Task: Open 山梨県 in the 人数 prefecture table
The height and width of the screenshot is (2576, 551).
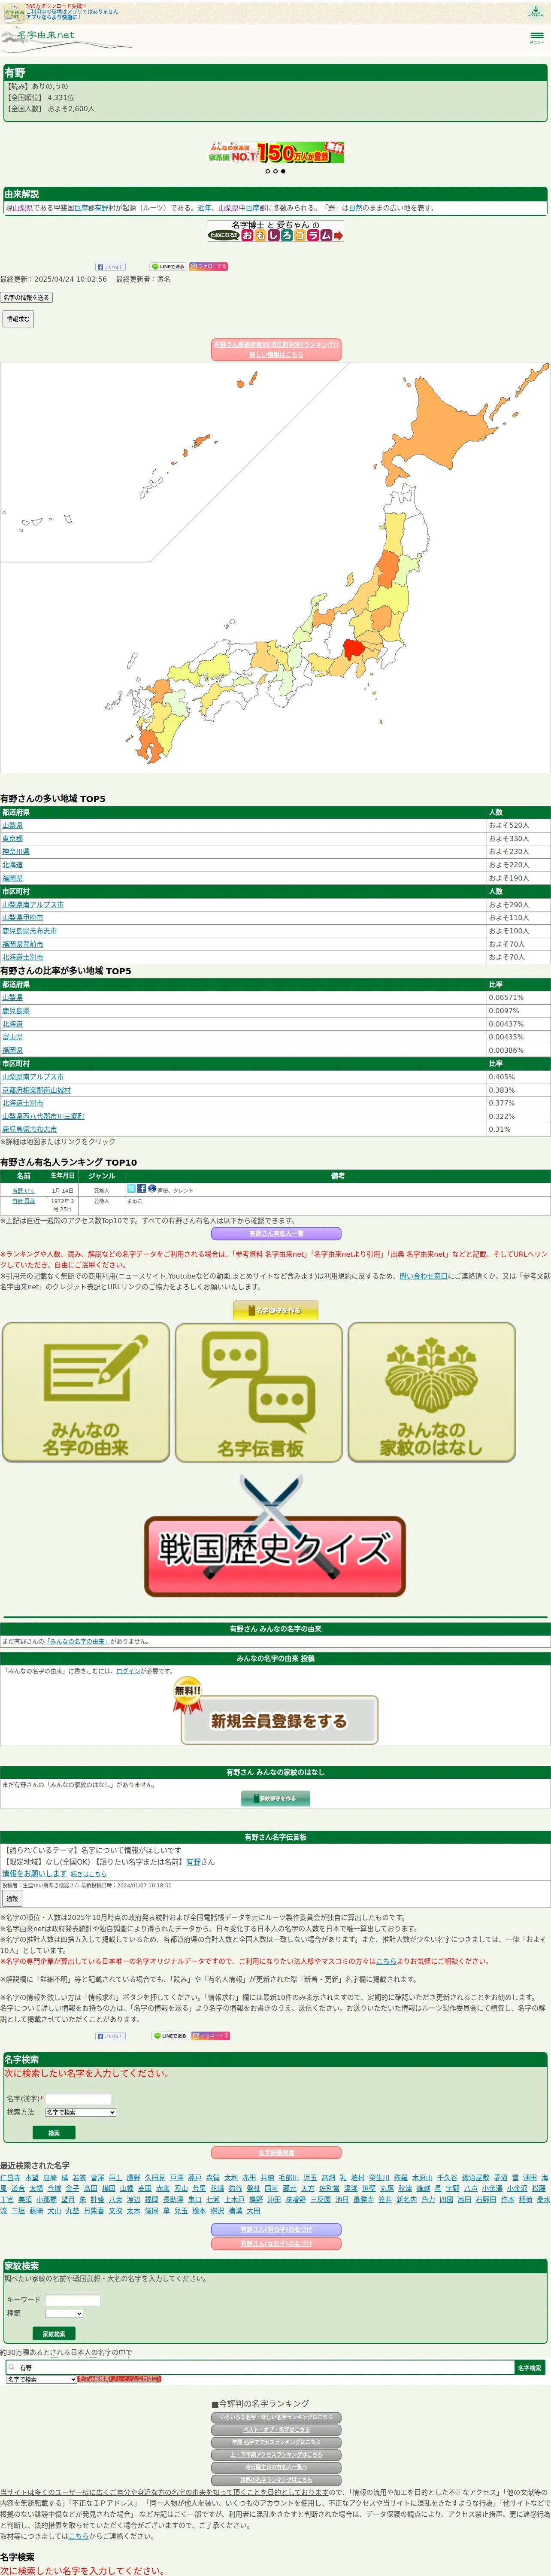Action: click(12, 826)
